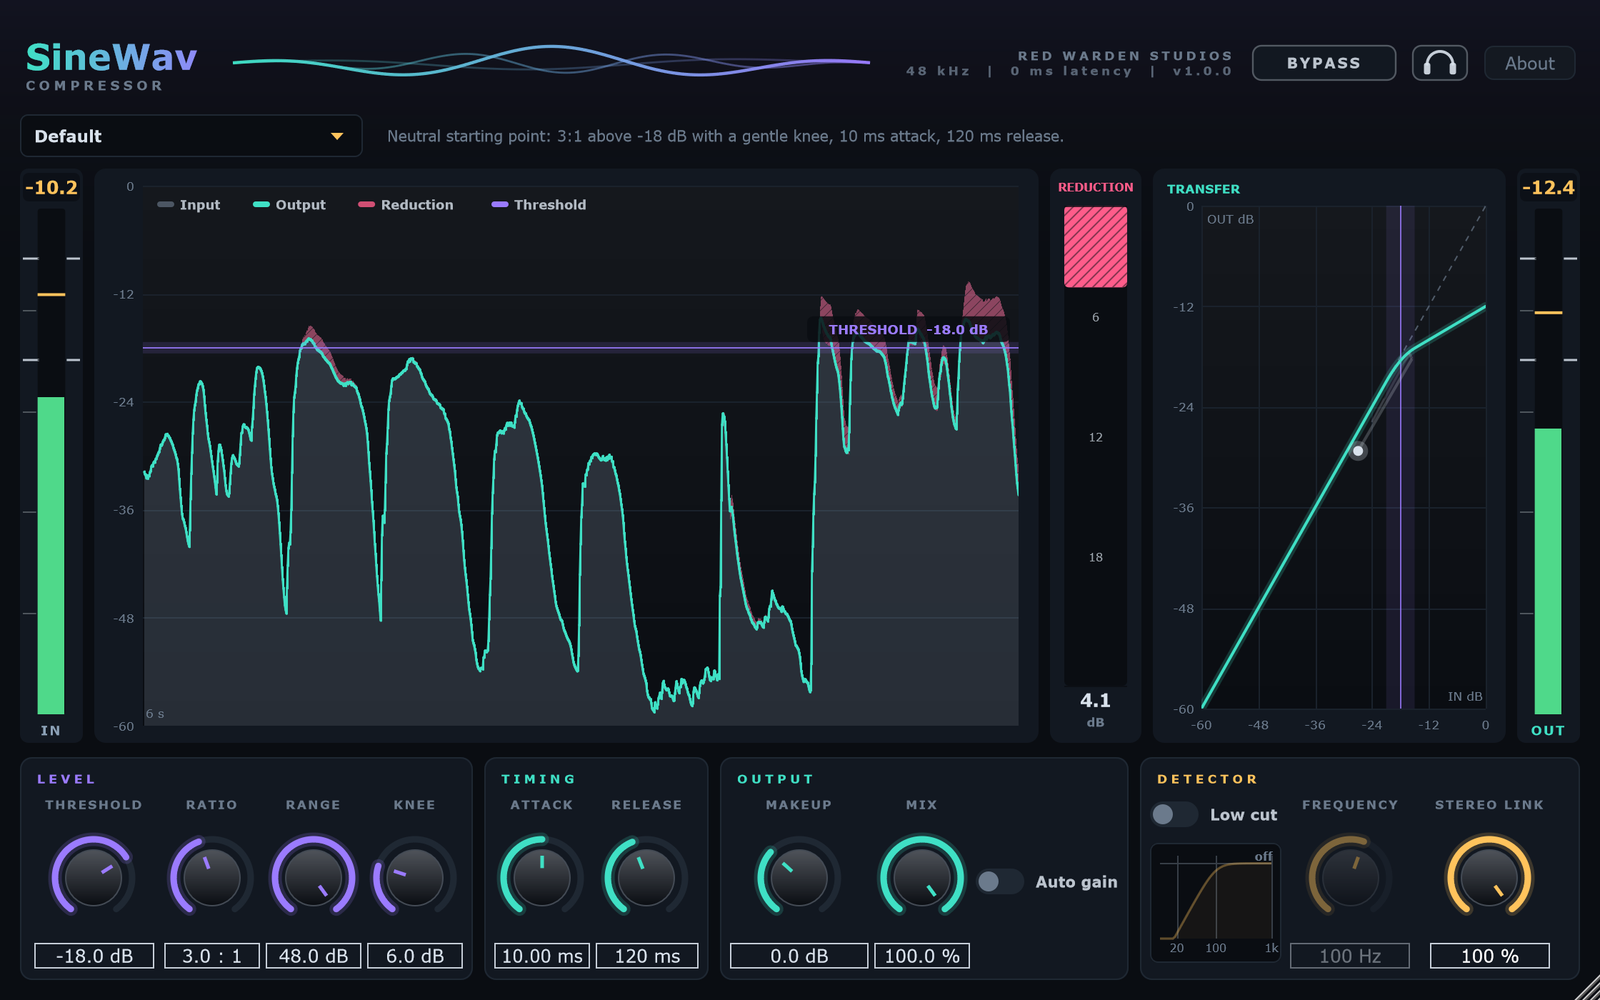Image resolution: width=1600 pixels, height=1000 pixels.
Task: Toggle Reduction trace in graph legend
Action: coord(405,205)
